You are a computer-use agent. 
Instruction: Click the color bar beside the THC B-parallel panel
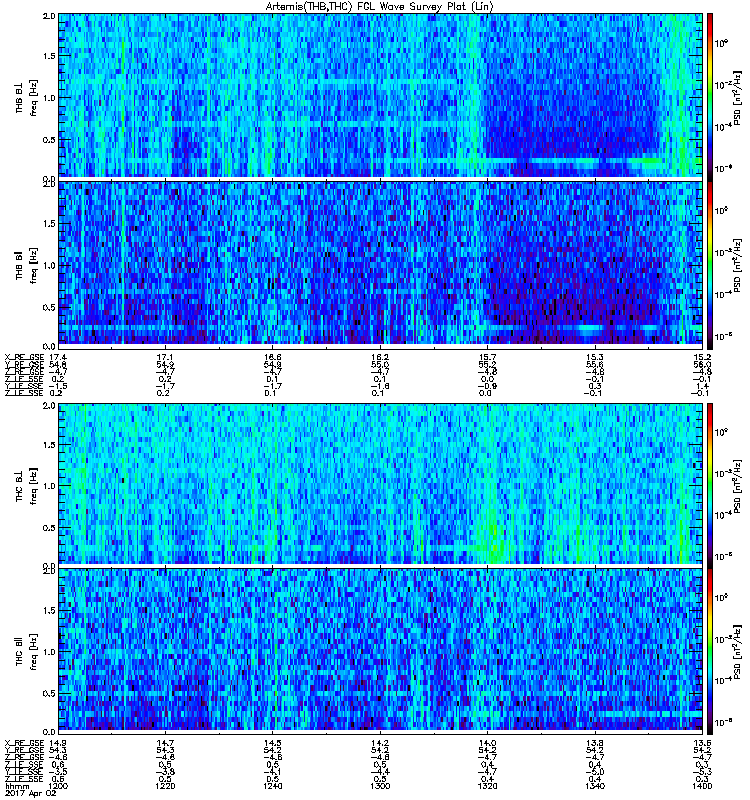point(710,652)
